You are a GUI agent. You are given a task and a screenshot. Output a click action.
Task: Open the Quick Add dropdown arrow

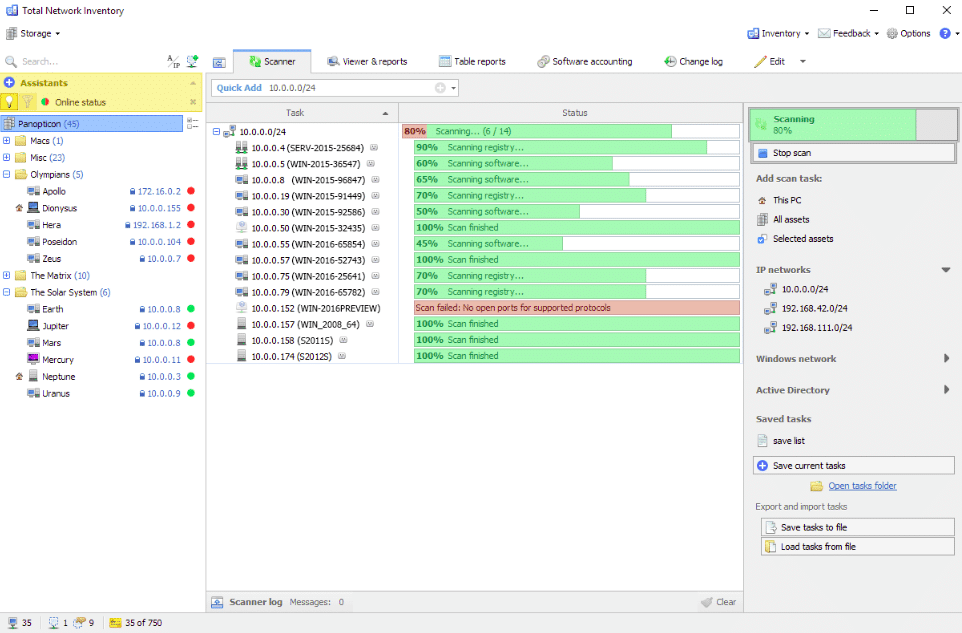click(453, 88)
